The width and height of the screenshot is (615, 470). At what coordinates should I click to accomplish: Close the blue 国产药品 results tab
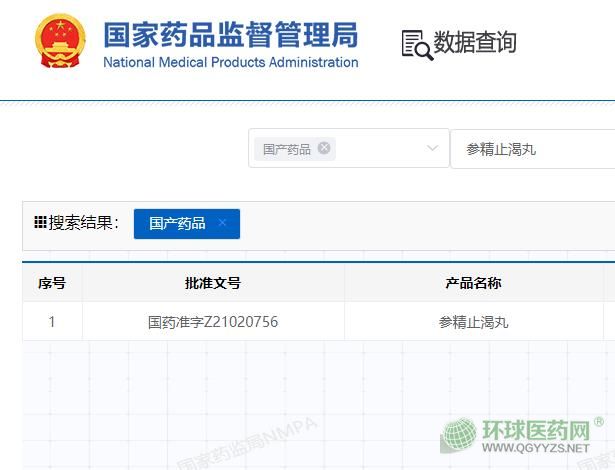222,223
